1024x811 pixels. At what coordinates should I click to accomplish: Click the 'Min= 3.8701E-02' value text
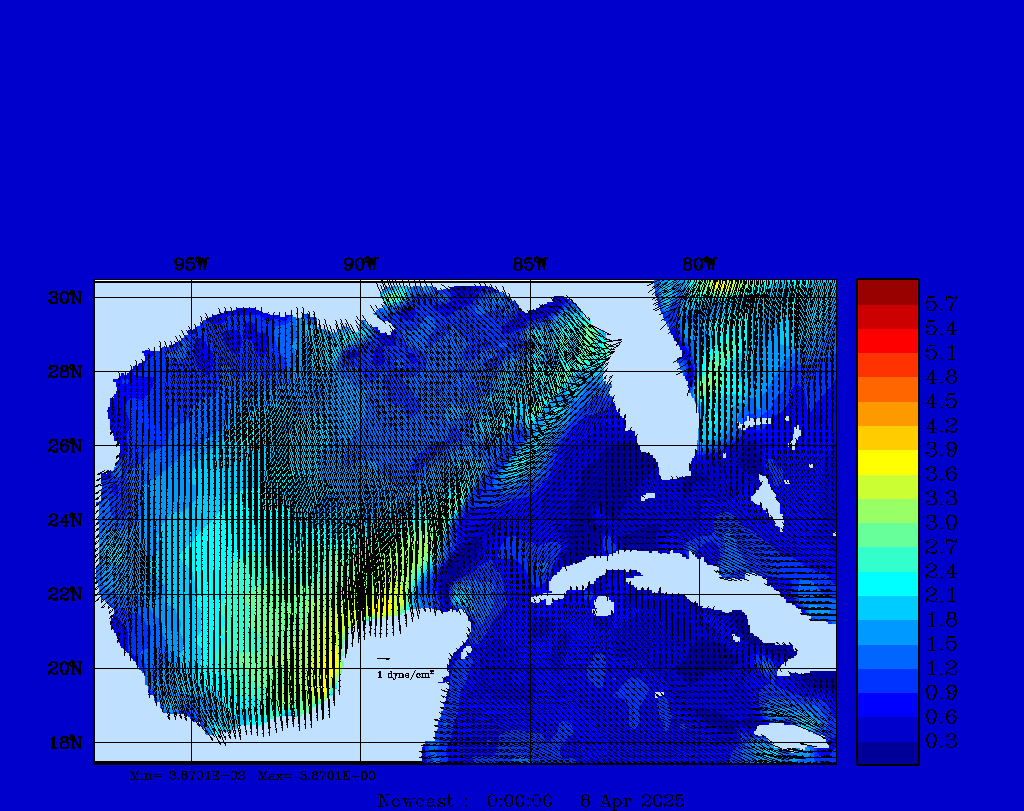[188, 776]
